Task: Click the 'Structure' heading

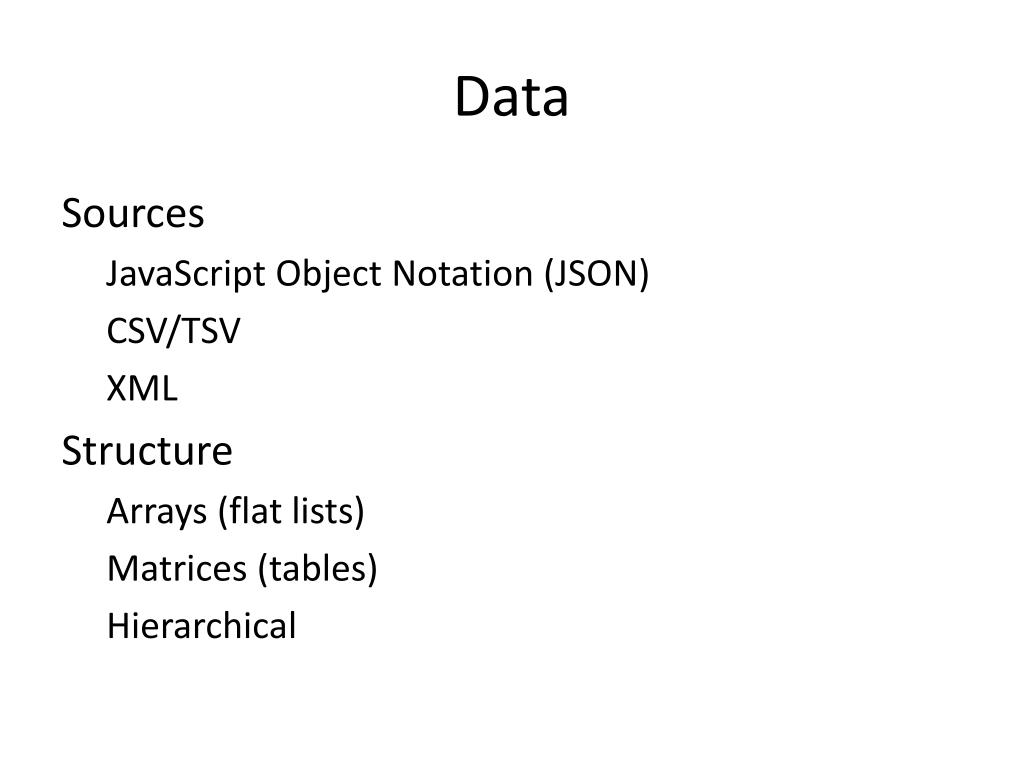Action: 147,451
